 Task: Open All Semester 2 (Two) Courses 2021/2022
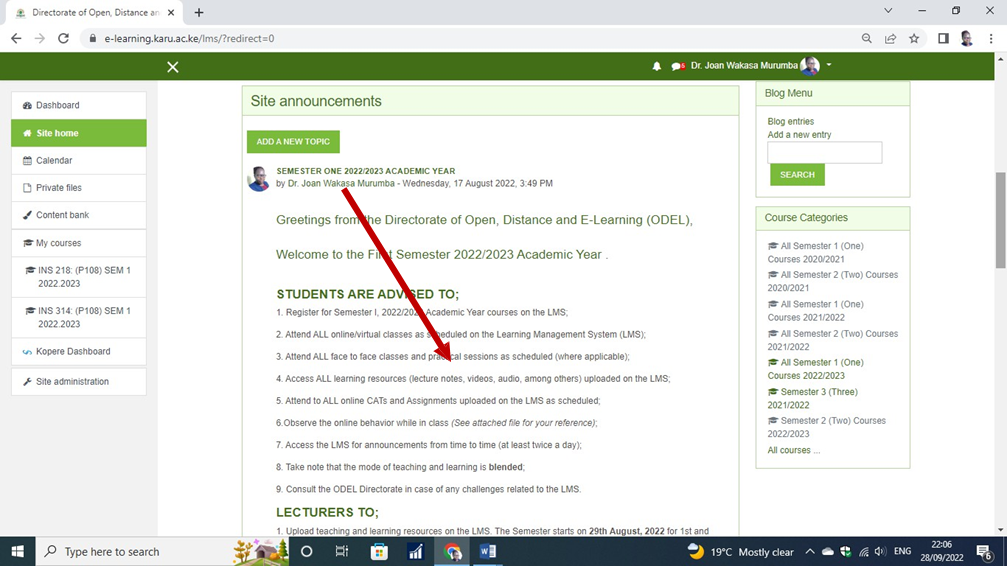[833, 340]
